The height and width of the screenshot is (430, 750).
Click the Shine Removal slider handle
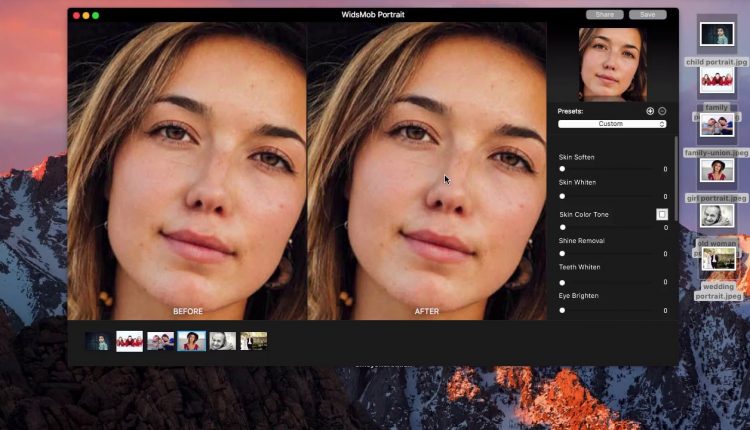(562, 254)
